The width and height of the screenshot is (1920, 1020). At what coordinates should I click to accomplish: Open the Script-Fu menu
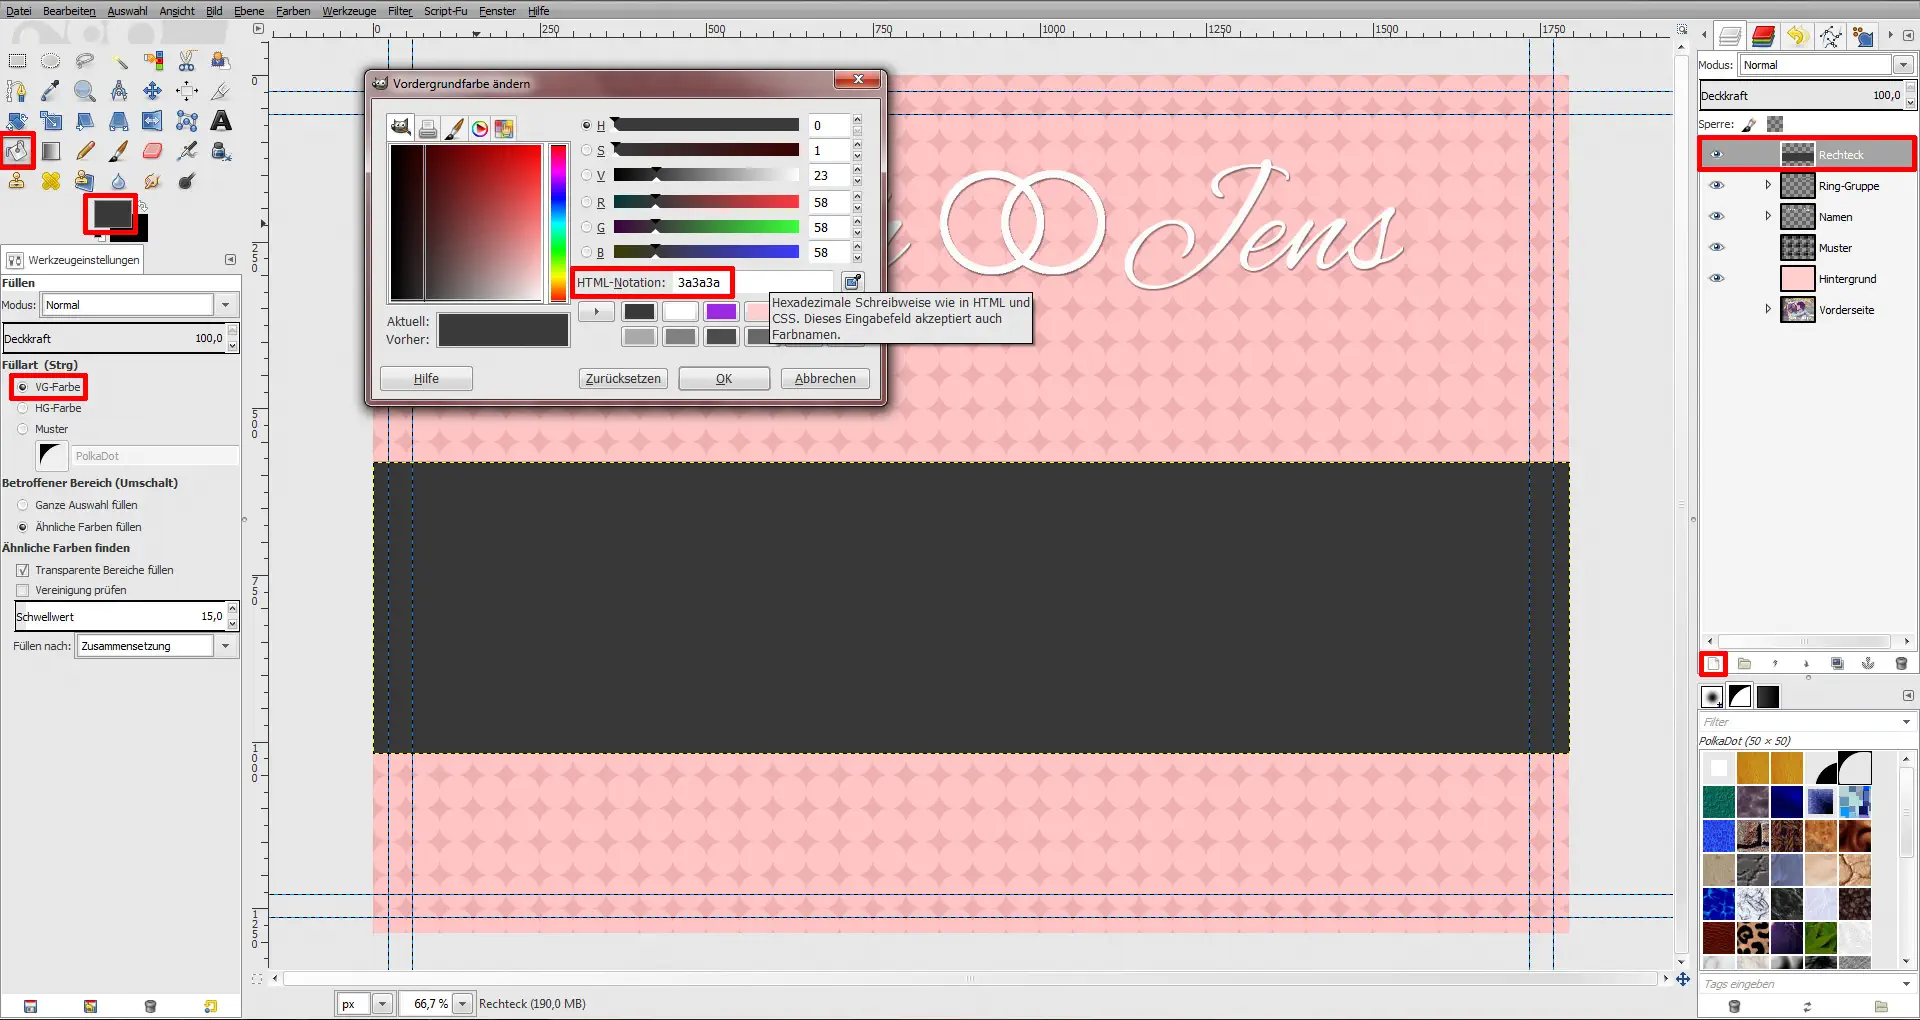[x=445, y=11]
